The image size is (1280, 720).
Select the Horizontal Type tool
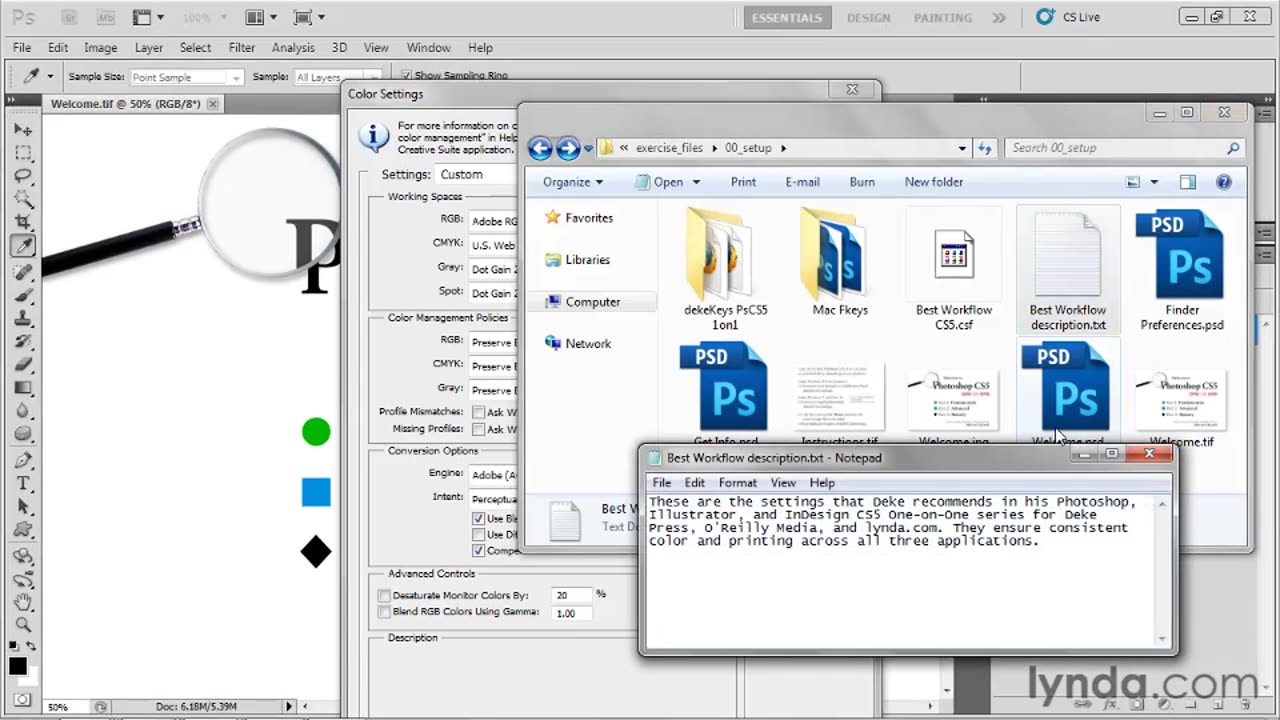point(23,484)
